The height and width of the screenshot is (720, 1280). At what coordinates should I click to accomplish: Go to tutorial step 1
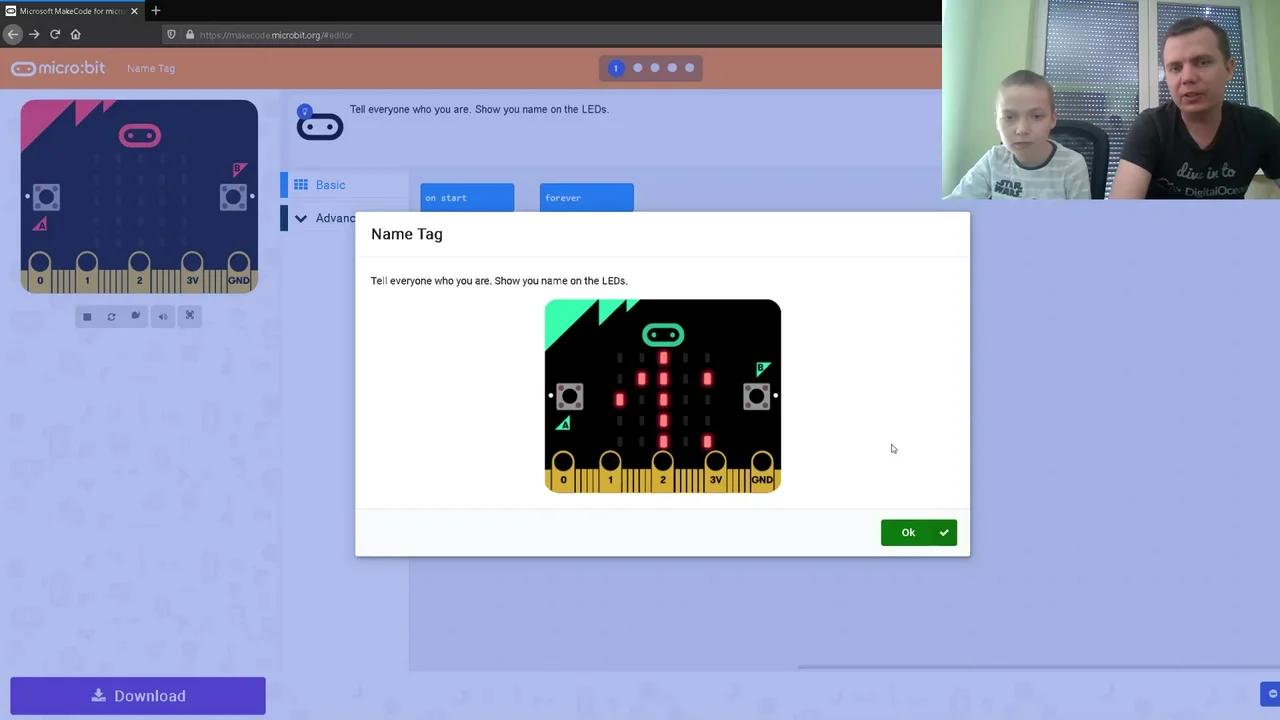[x=616, y=68]
